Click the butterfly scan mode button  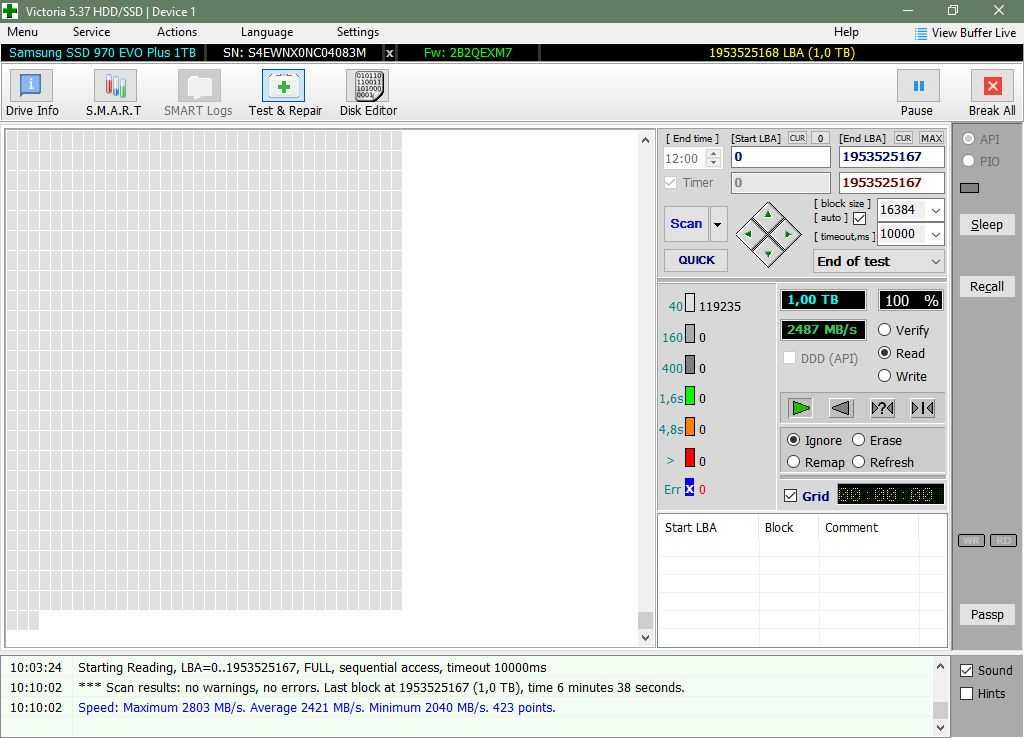point(923,408)
